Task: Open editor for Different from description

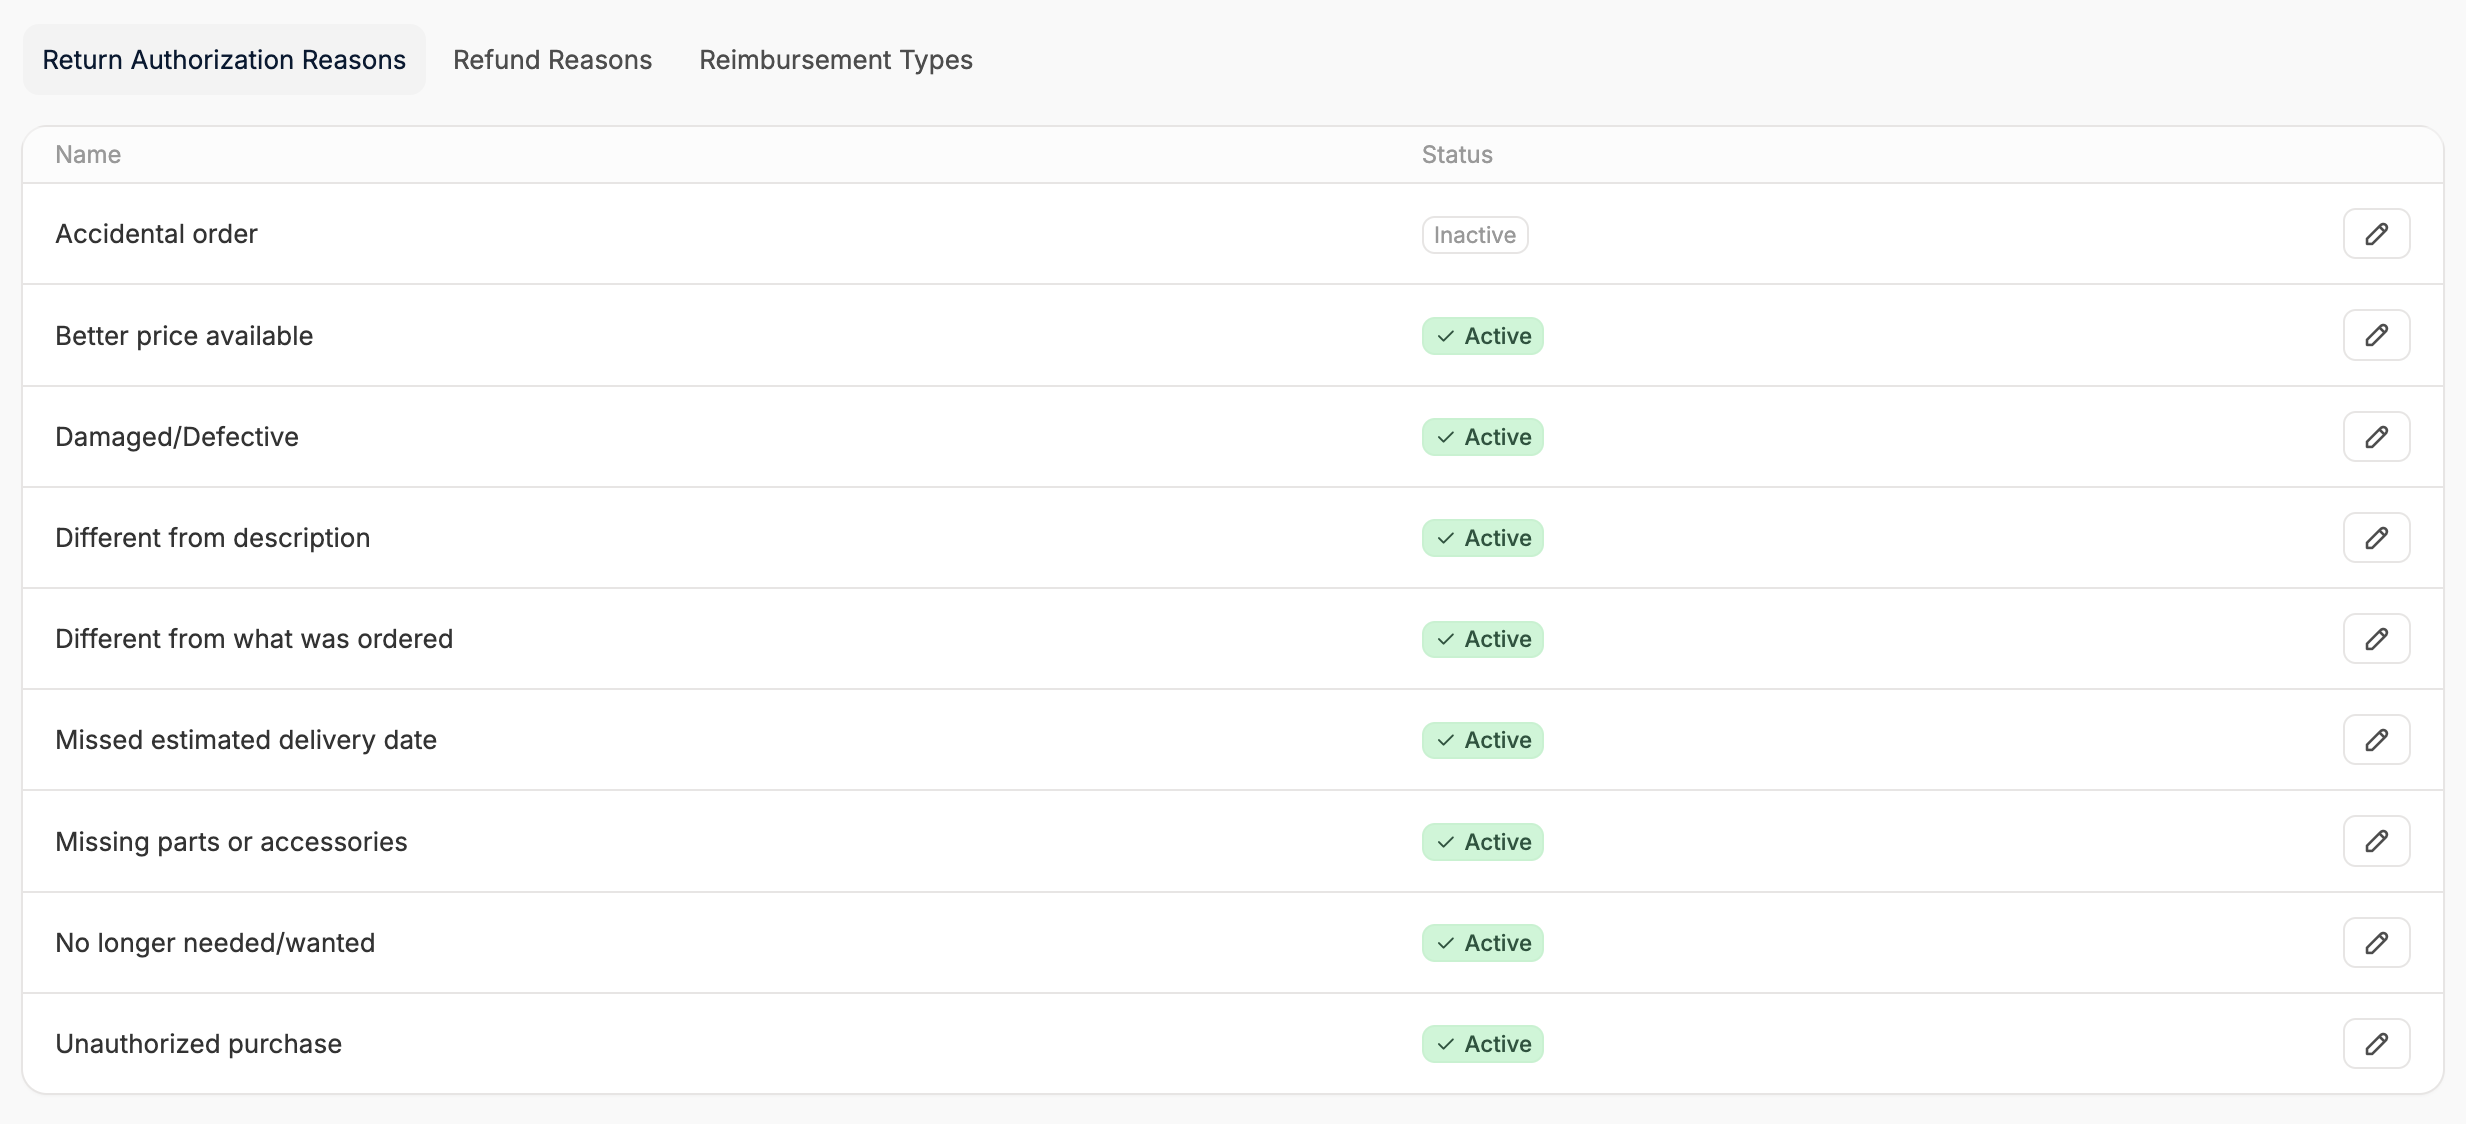Action: point(2376,538)
